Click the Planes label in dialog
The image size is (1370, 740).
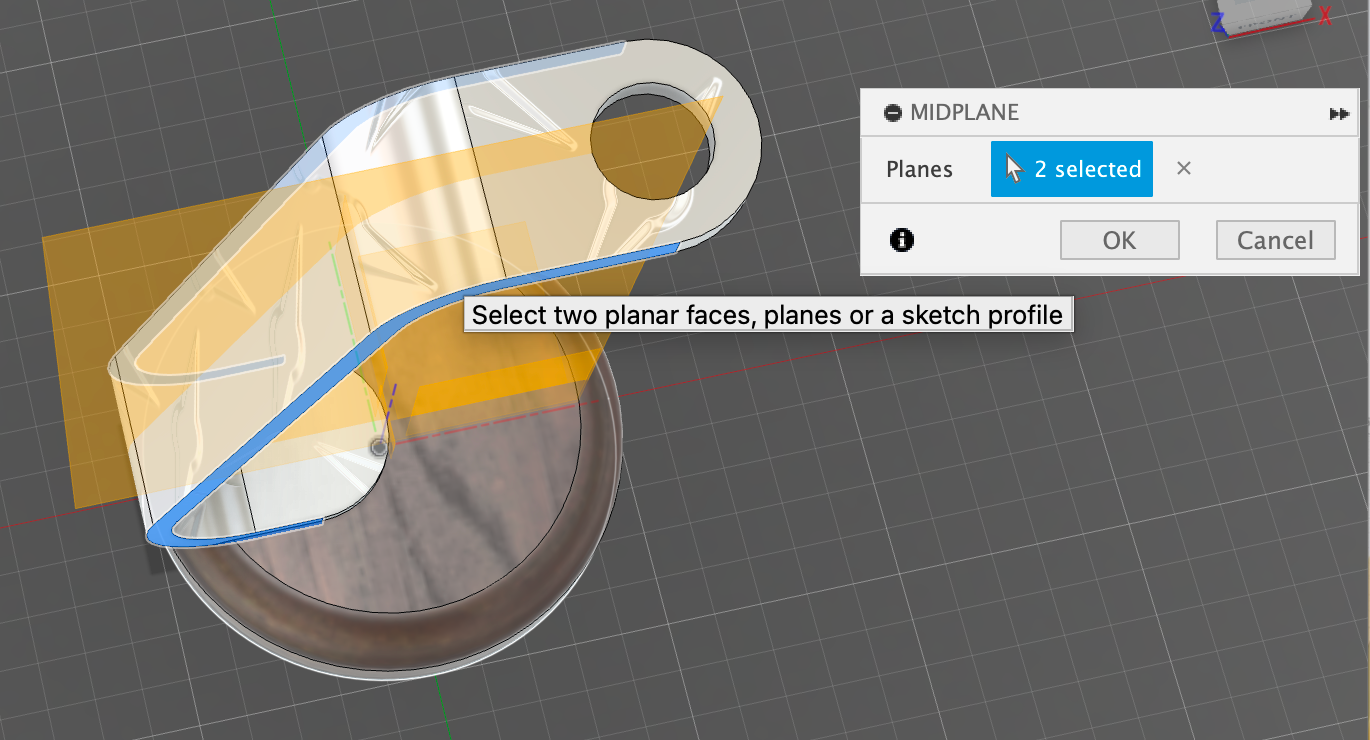click(x=919, y=169)
